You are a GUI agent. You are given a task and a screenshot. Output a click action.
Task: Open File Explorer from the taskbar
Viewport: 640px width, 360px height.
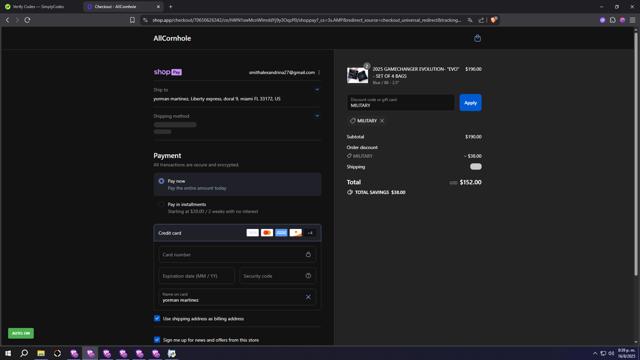tap(41, 353)
